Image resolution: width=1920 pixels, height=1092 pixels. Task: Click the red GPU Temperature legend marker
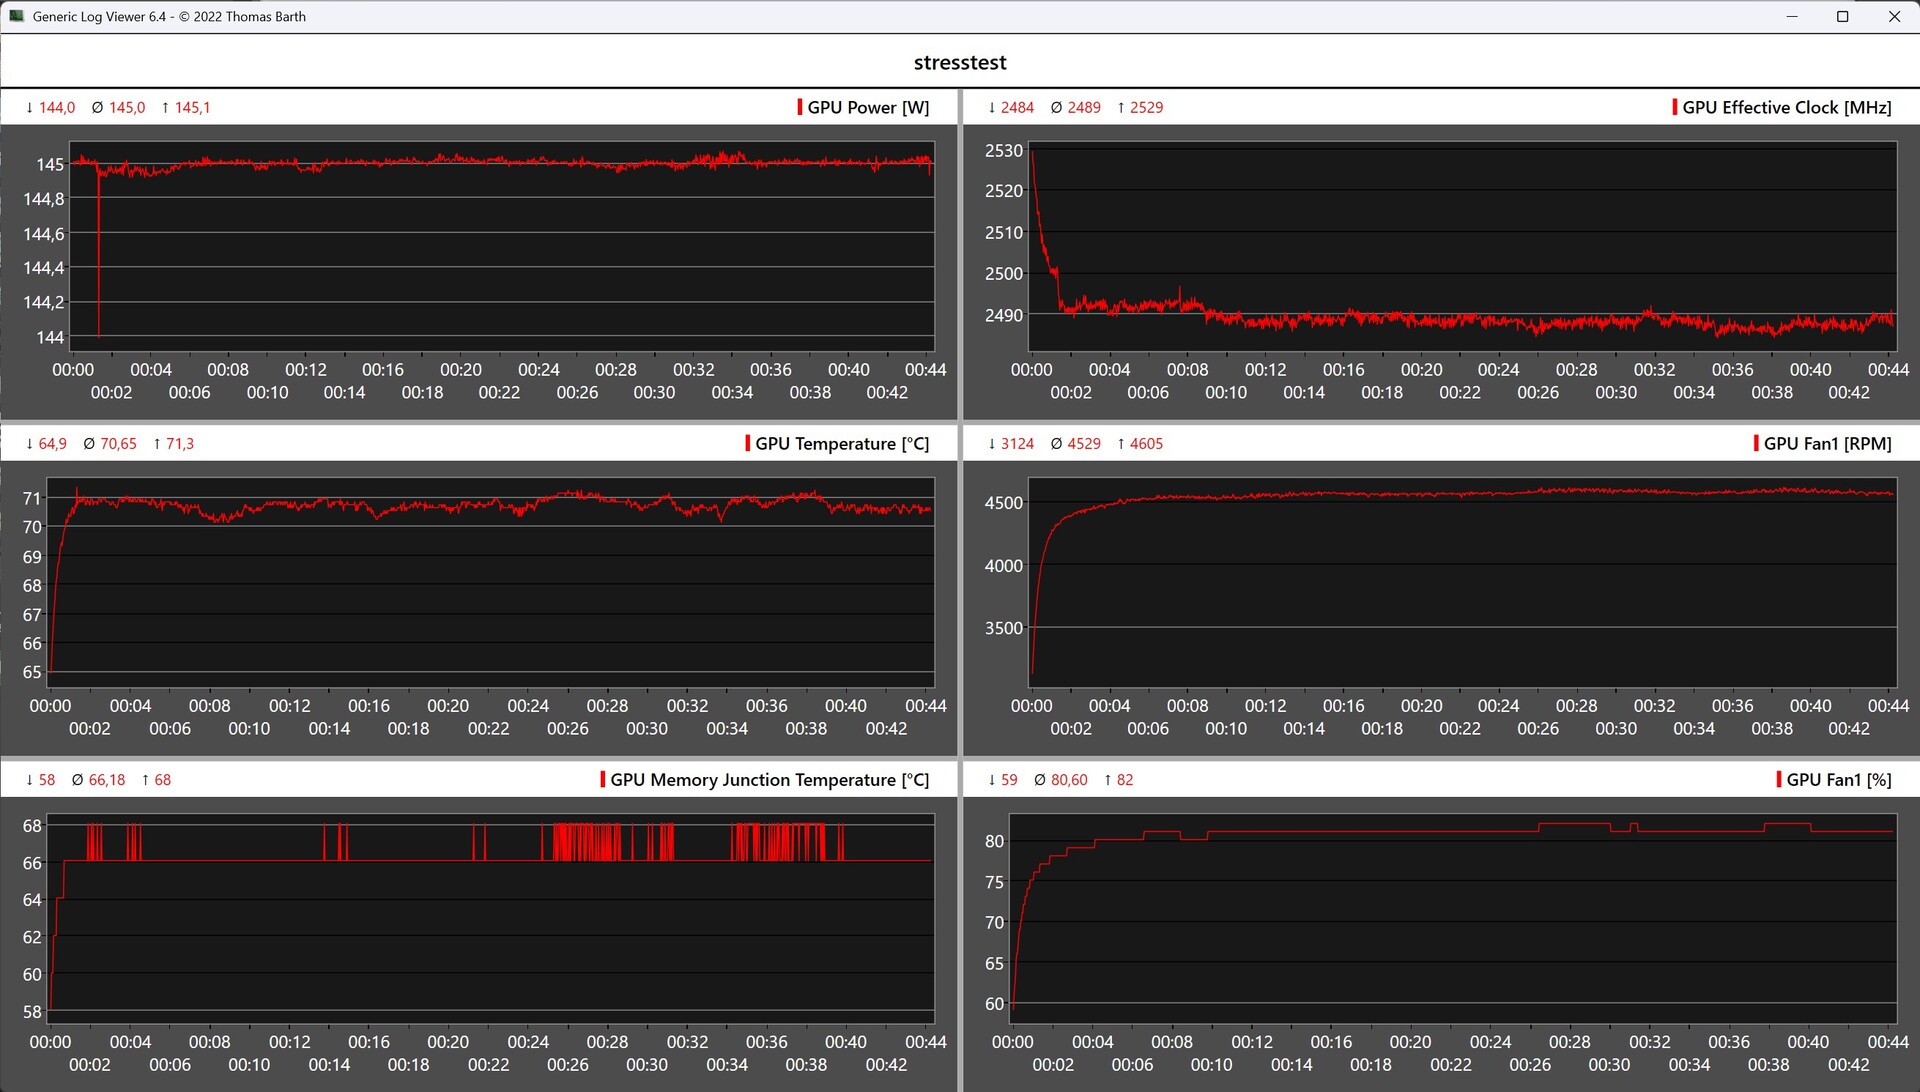[748, 443]
